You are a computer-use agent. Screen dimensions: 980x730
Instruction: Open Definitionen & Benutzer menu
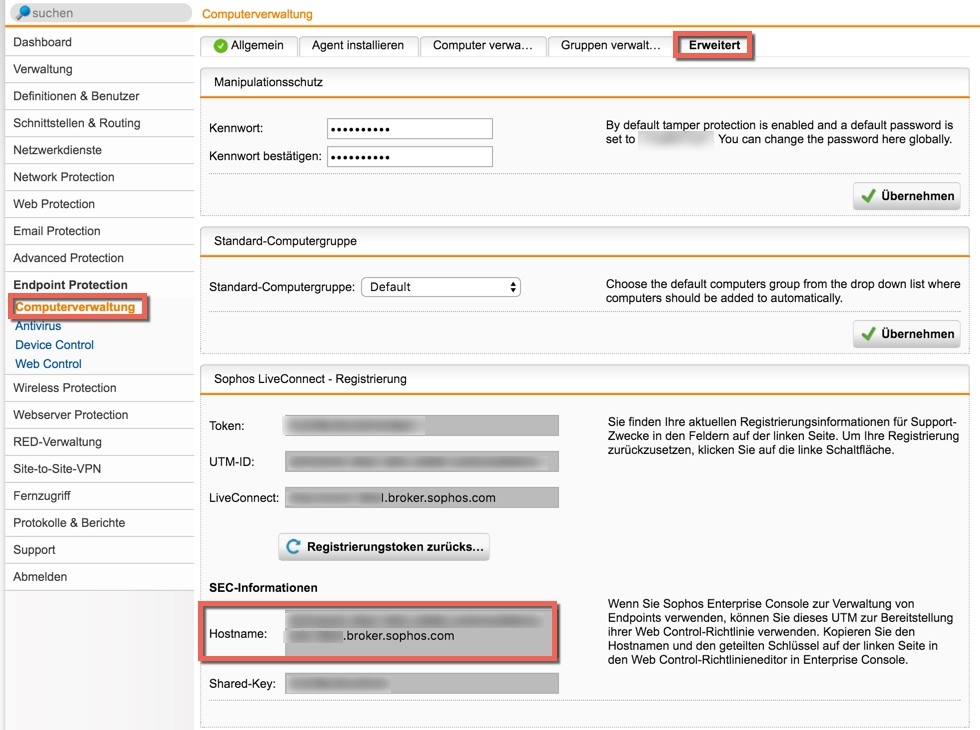(99, 96)
